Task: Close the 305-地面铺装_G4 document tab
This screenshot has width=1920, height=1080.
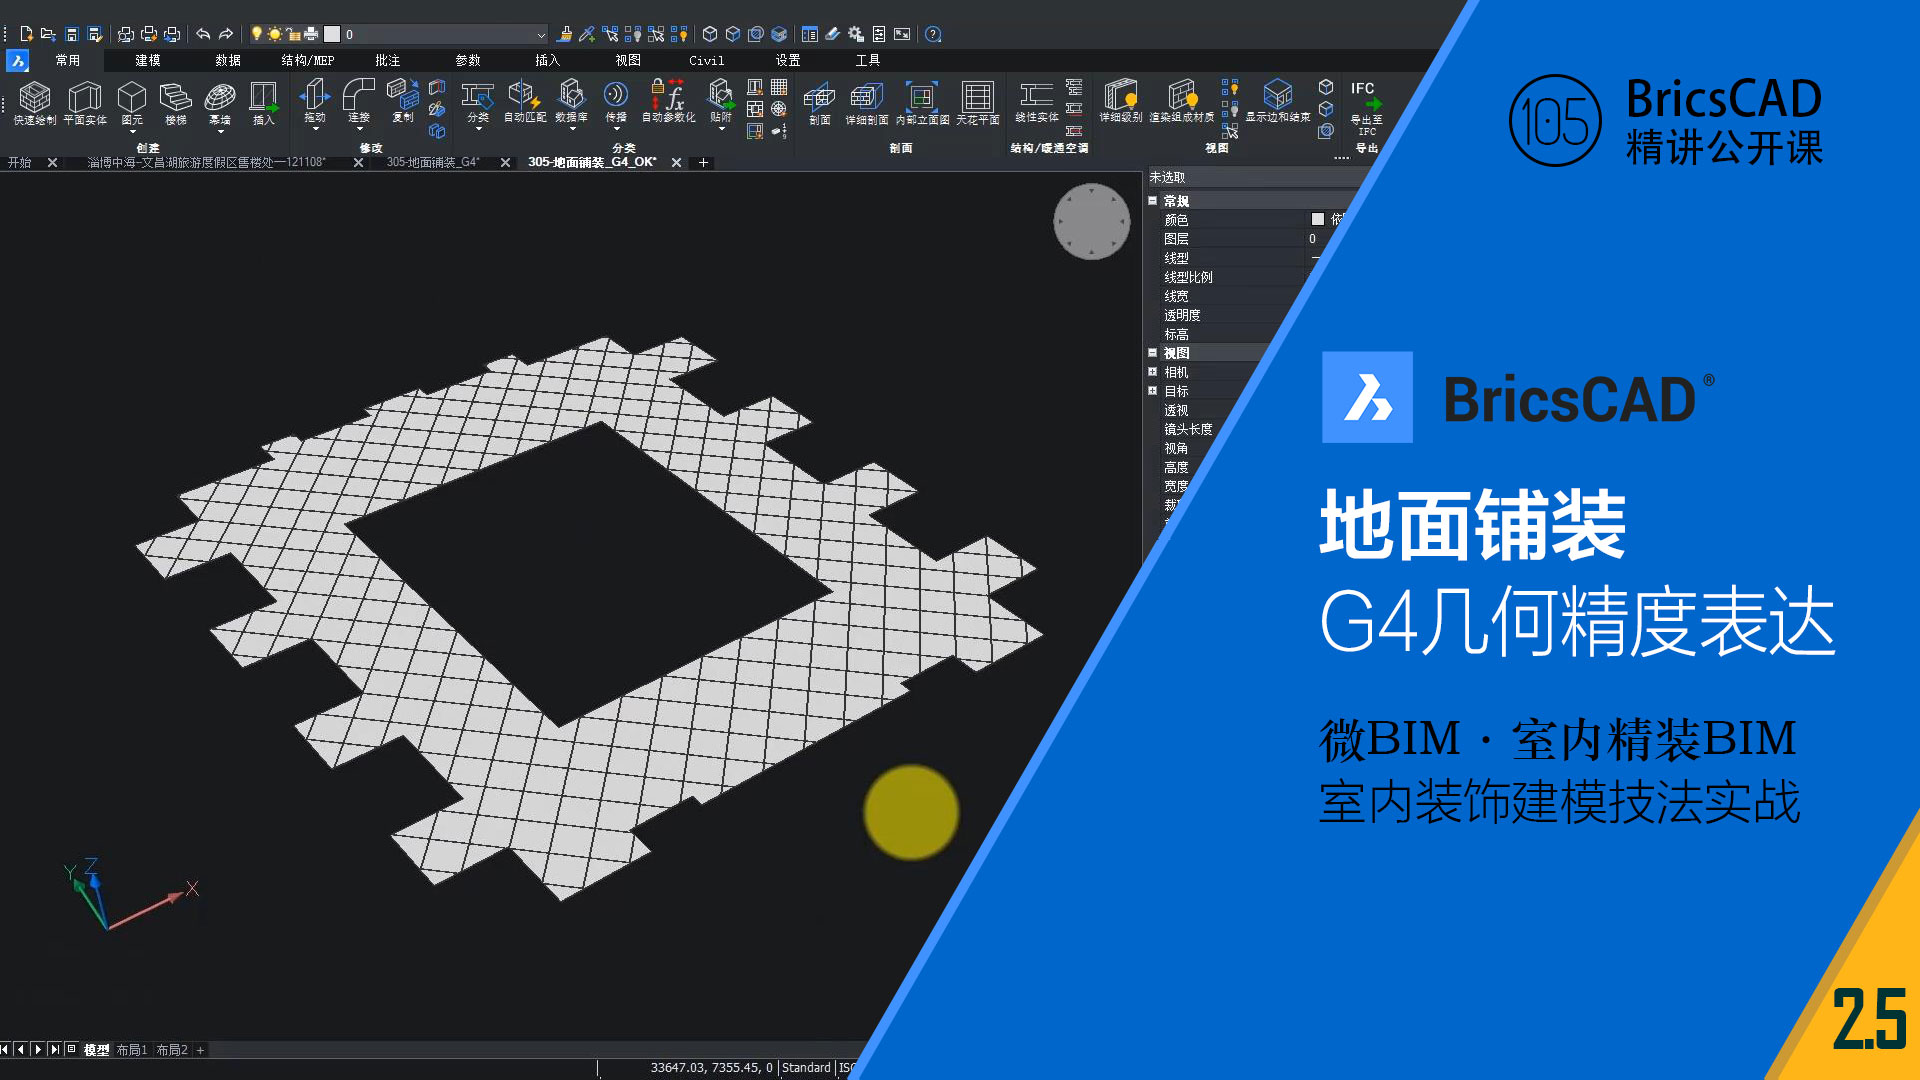Action: (x=505, y=162)
